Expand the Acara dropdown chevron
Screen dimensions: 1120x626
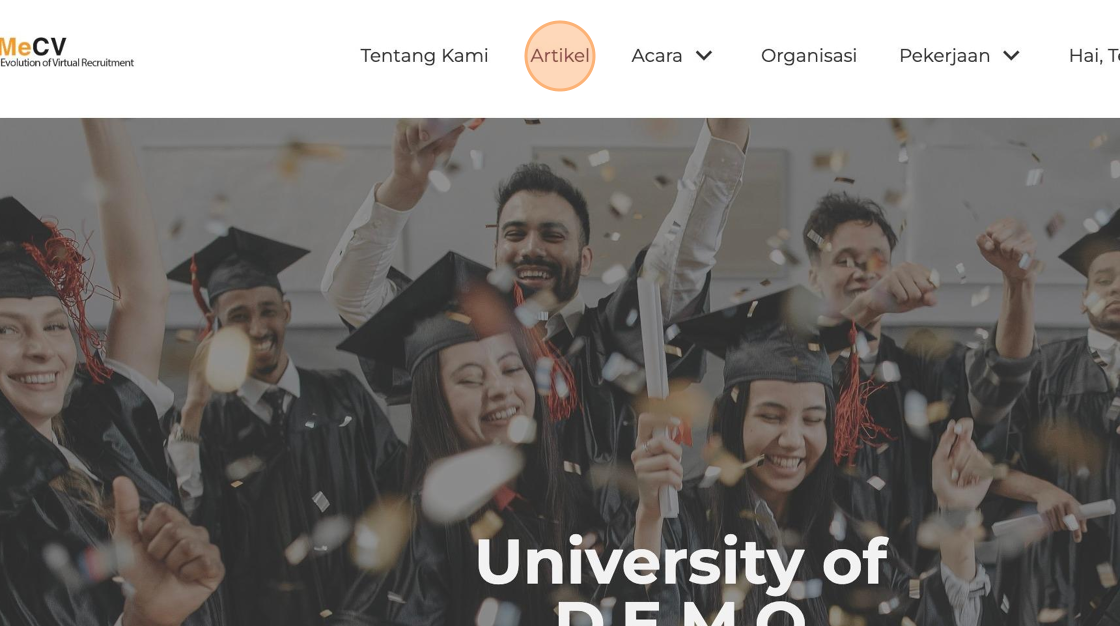[x=704, y=56]
